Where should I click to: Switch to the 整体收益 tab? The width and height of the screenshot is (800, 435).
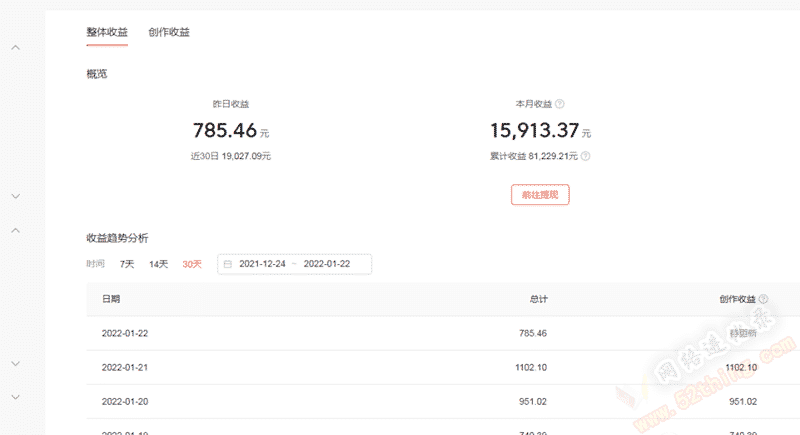click(107, 32)
